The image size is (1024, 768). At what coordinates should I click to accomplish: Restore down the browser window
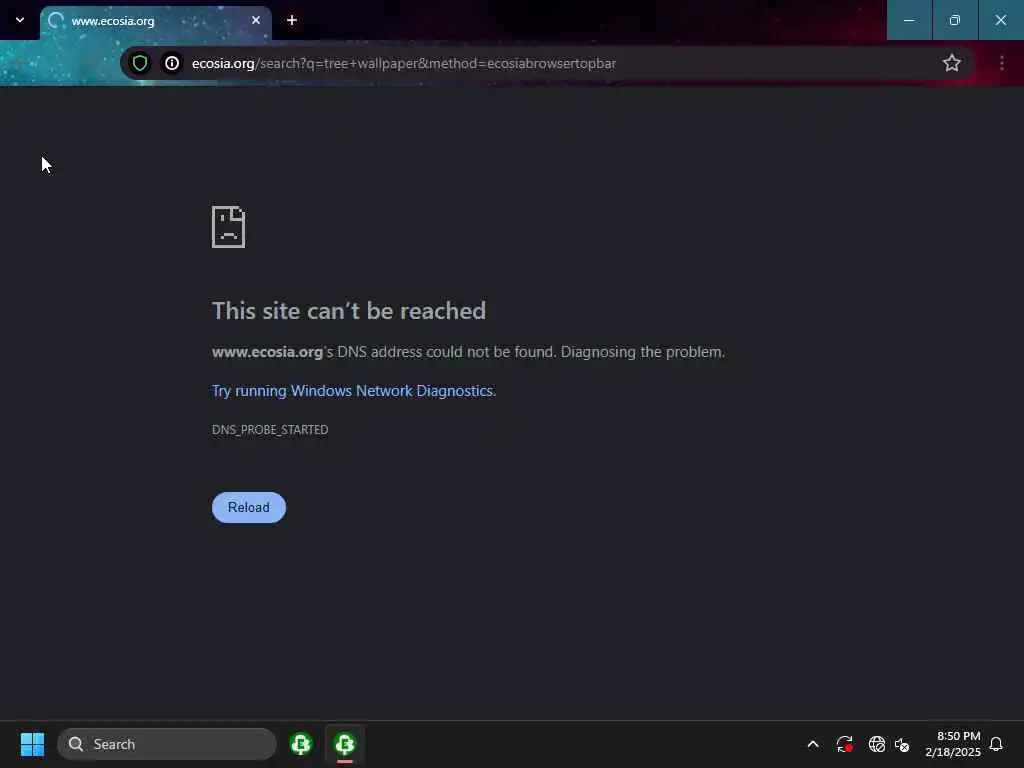(955, 20)
